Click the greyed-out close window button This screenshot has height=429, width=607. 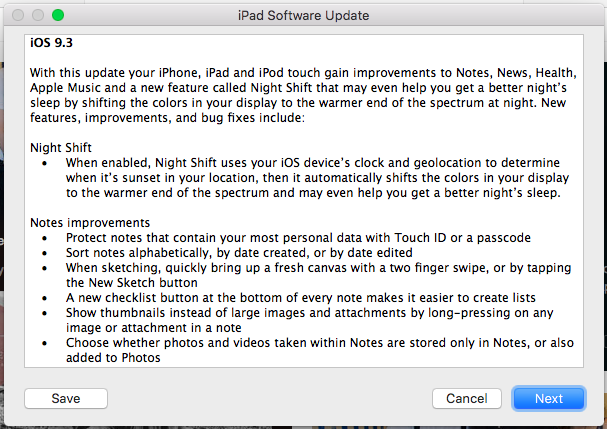point(17,16)
